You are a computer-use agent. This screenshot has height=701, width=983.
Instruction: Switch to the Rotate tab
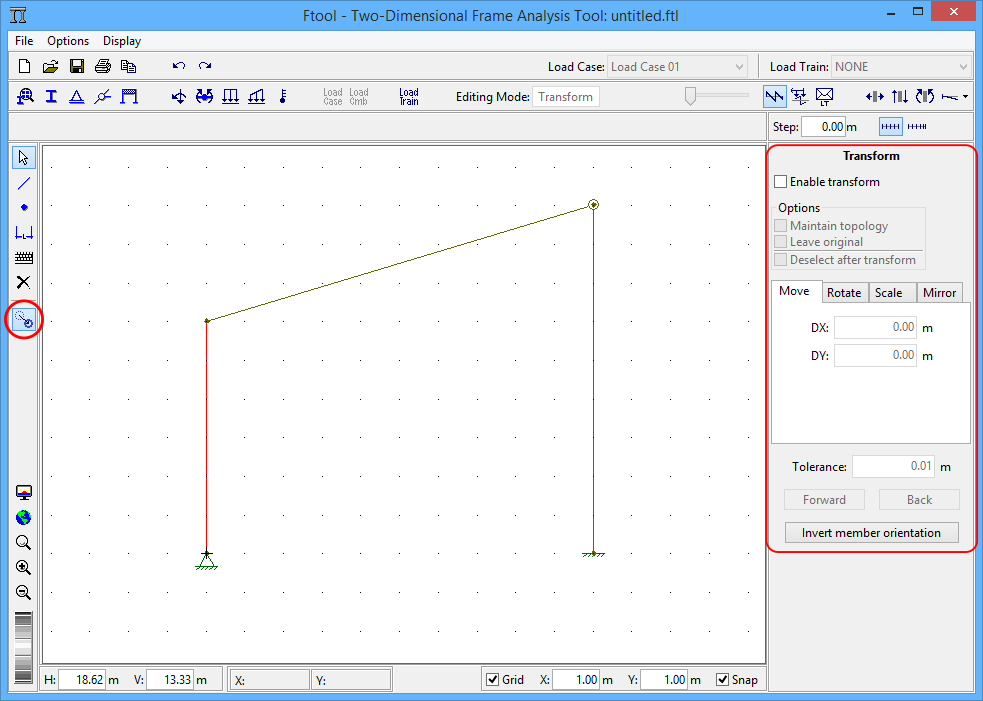coord(844,293)
